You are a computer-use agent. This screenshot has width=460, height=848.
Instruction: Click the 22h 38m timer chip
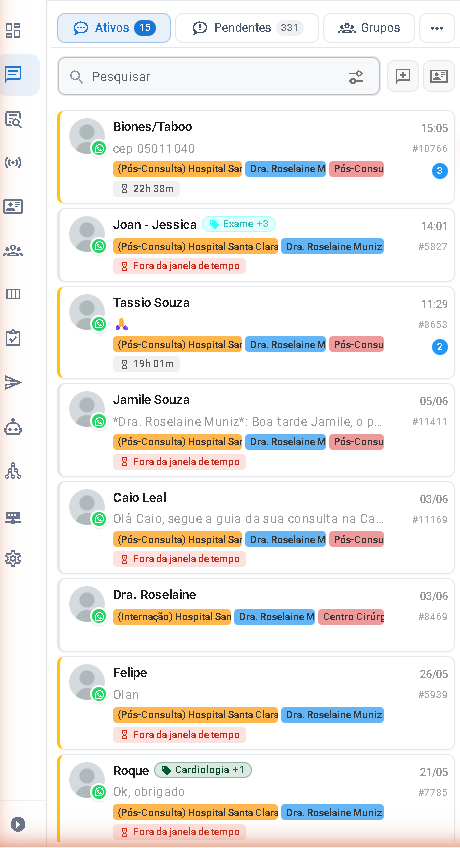point(146,189)
